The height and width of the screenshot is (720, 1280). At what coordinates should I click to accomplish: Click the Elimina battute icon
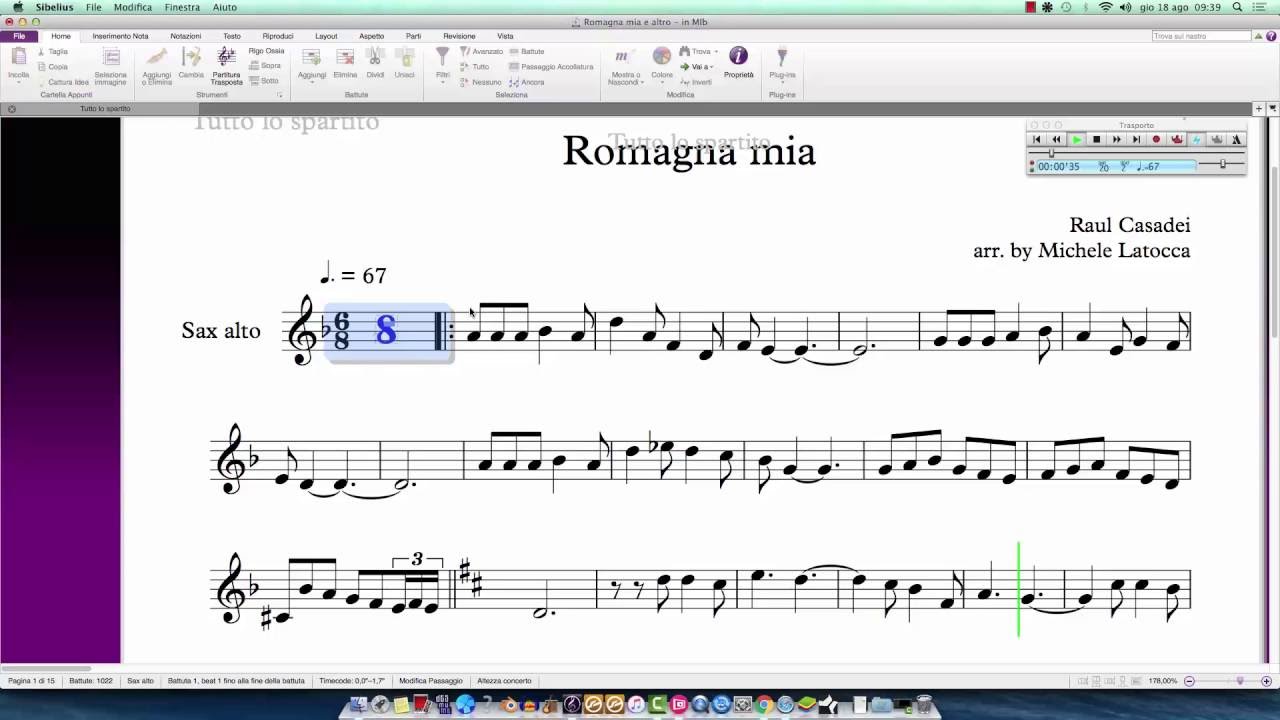pos(345,58)
